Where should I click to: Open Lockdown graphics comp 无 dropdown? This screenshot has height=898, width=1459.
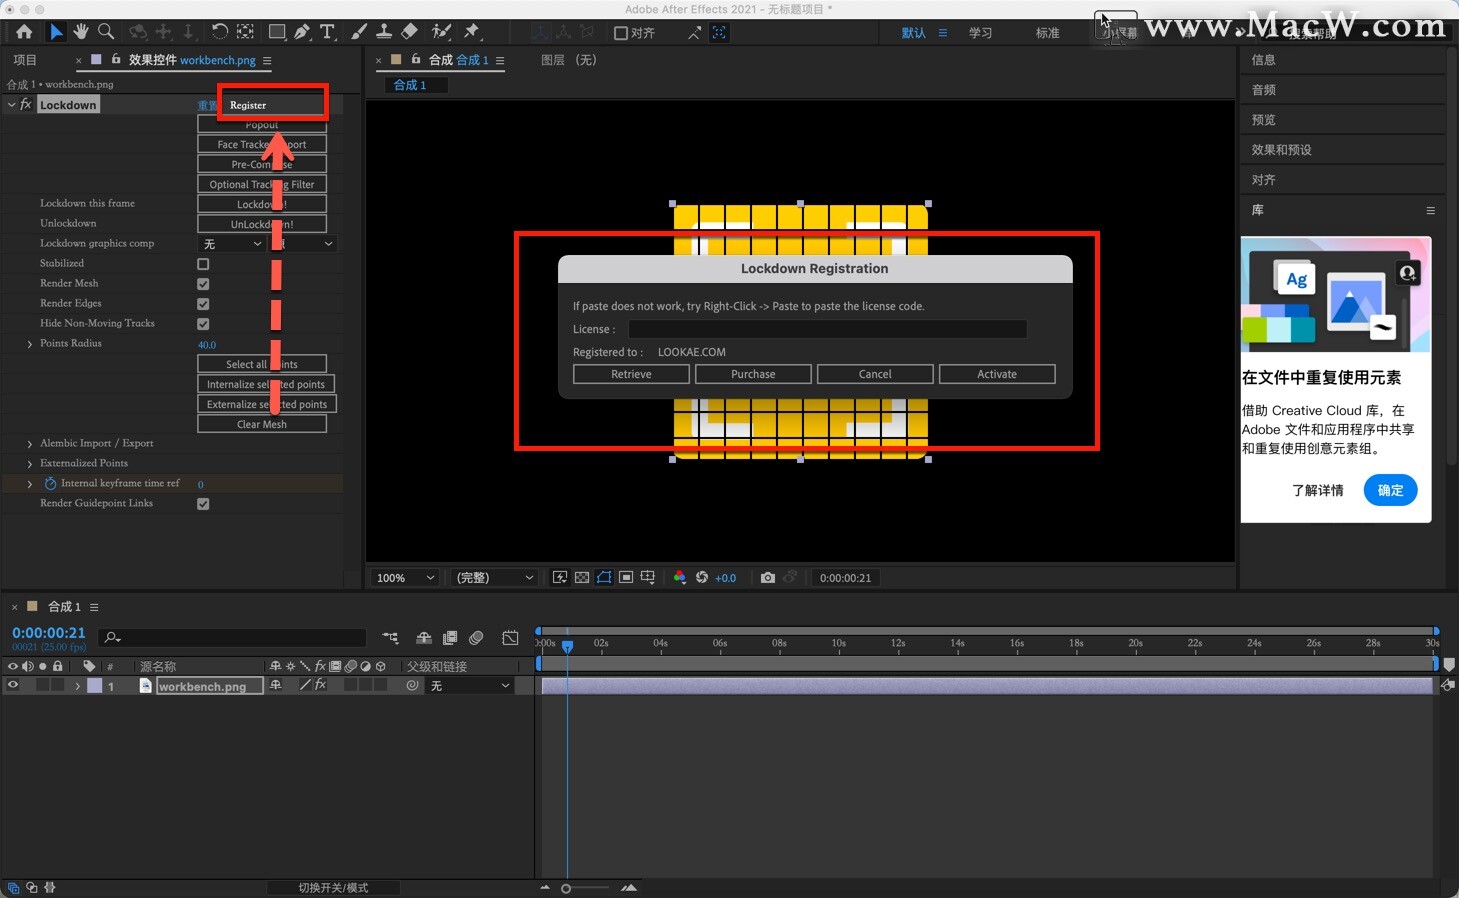[232, 244]
